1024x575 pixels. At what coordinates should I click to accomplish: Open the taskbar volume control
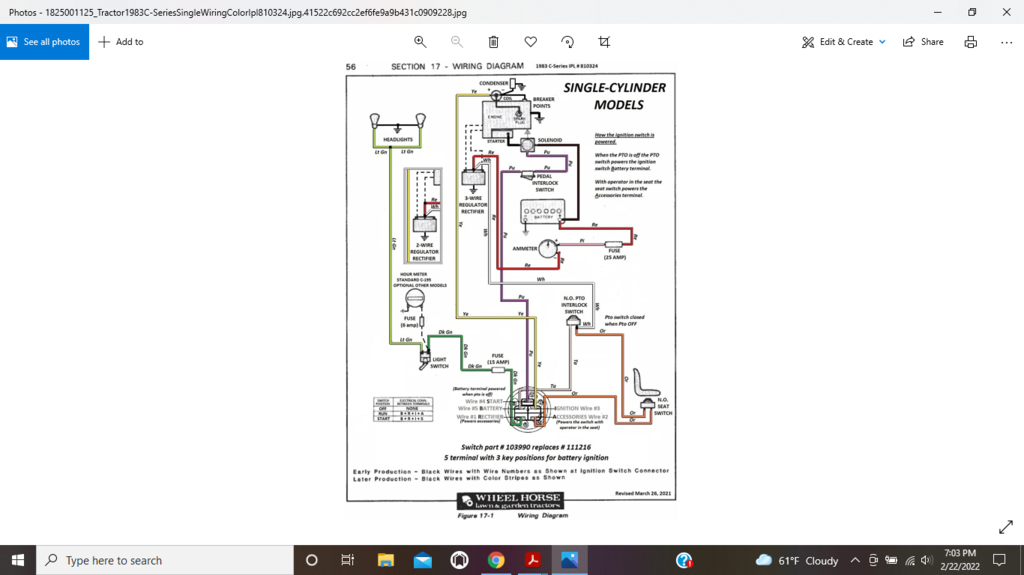[928, 560]
